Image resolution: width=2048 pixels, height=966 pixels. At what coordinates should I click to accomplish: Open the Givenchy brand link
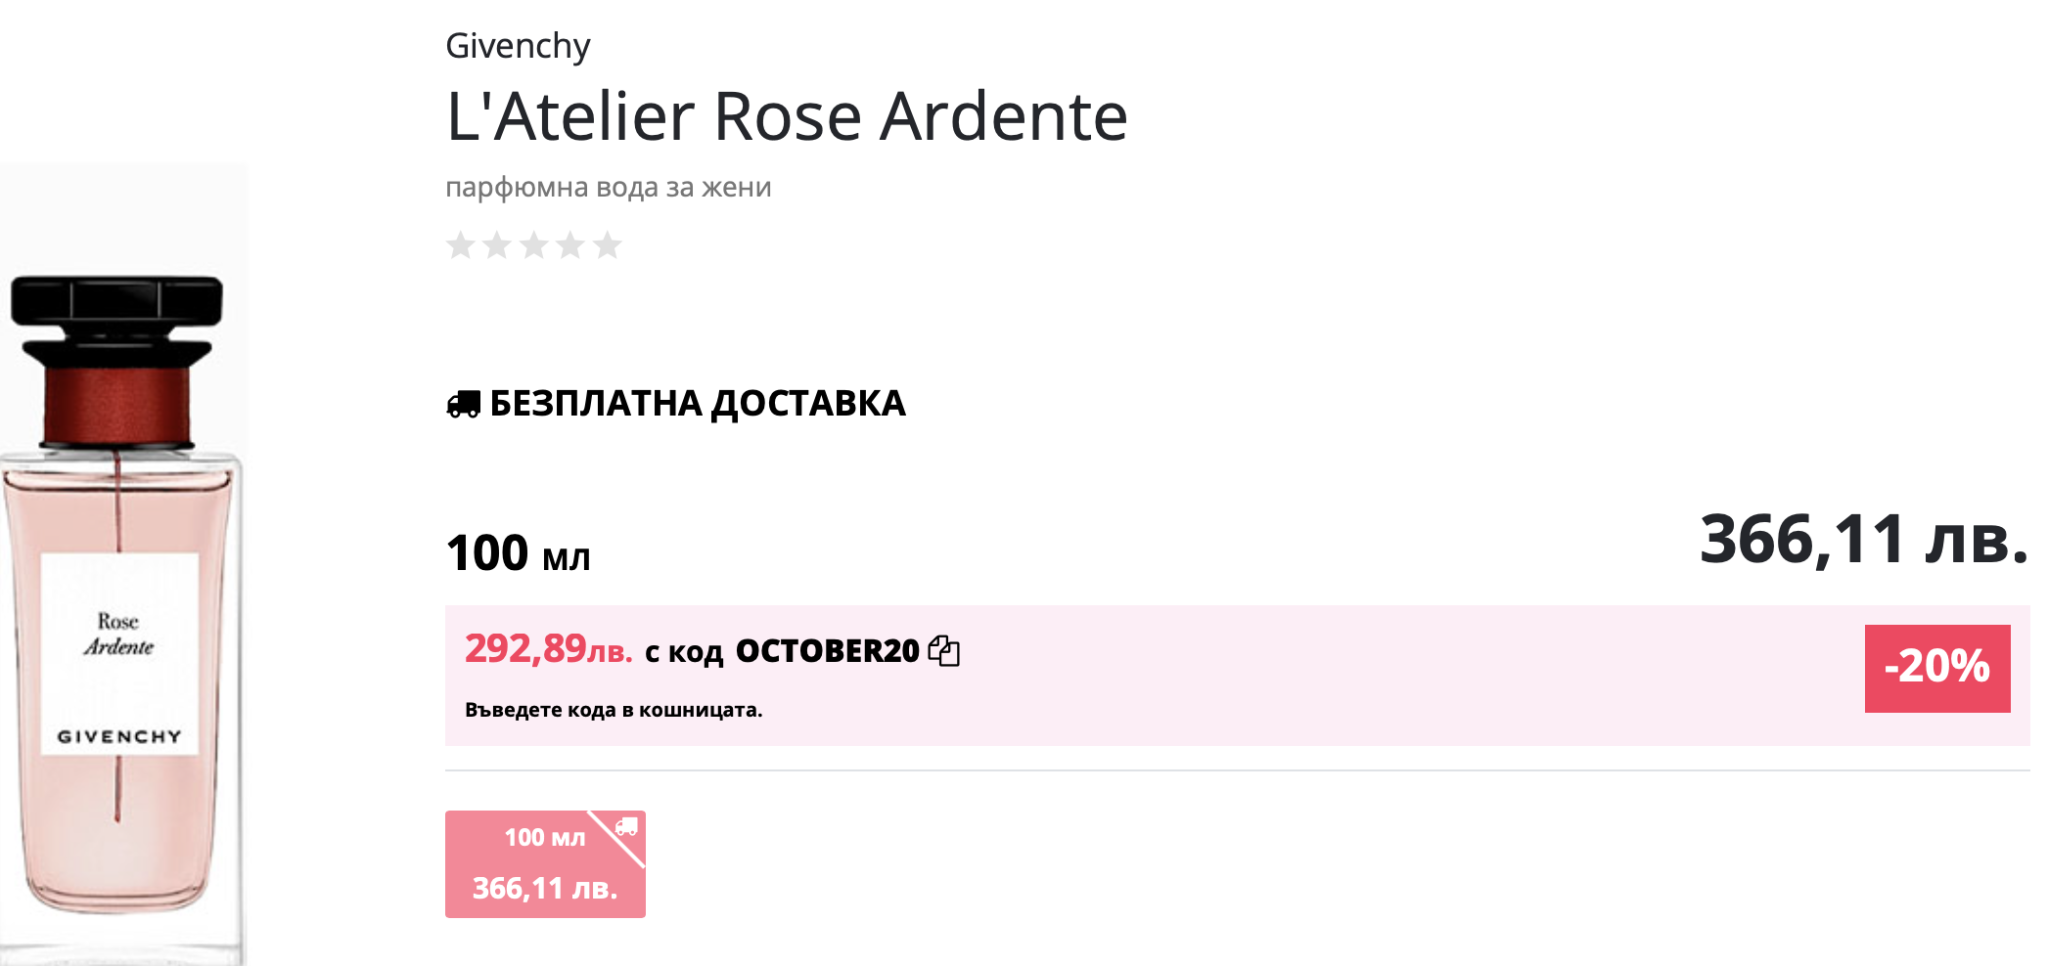tap(518, 46)
